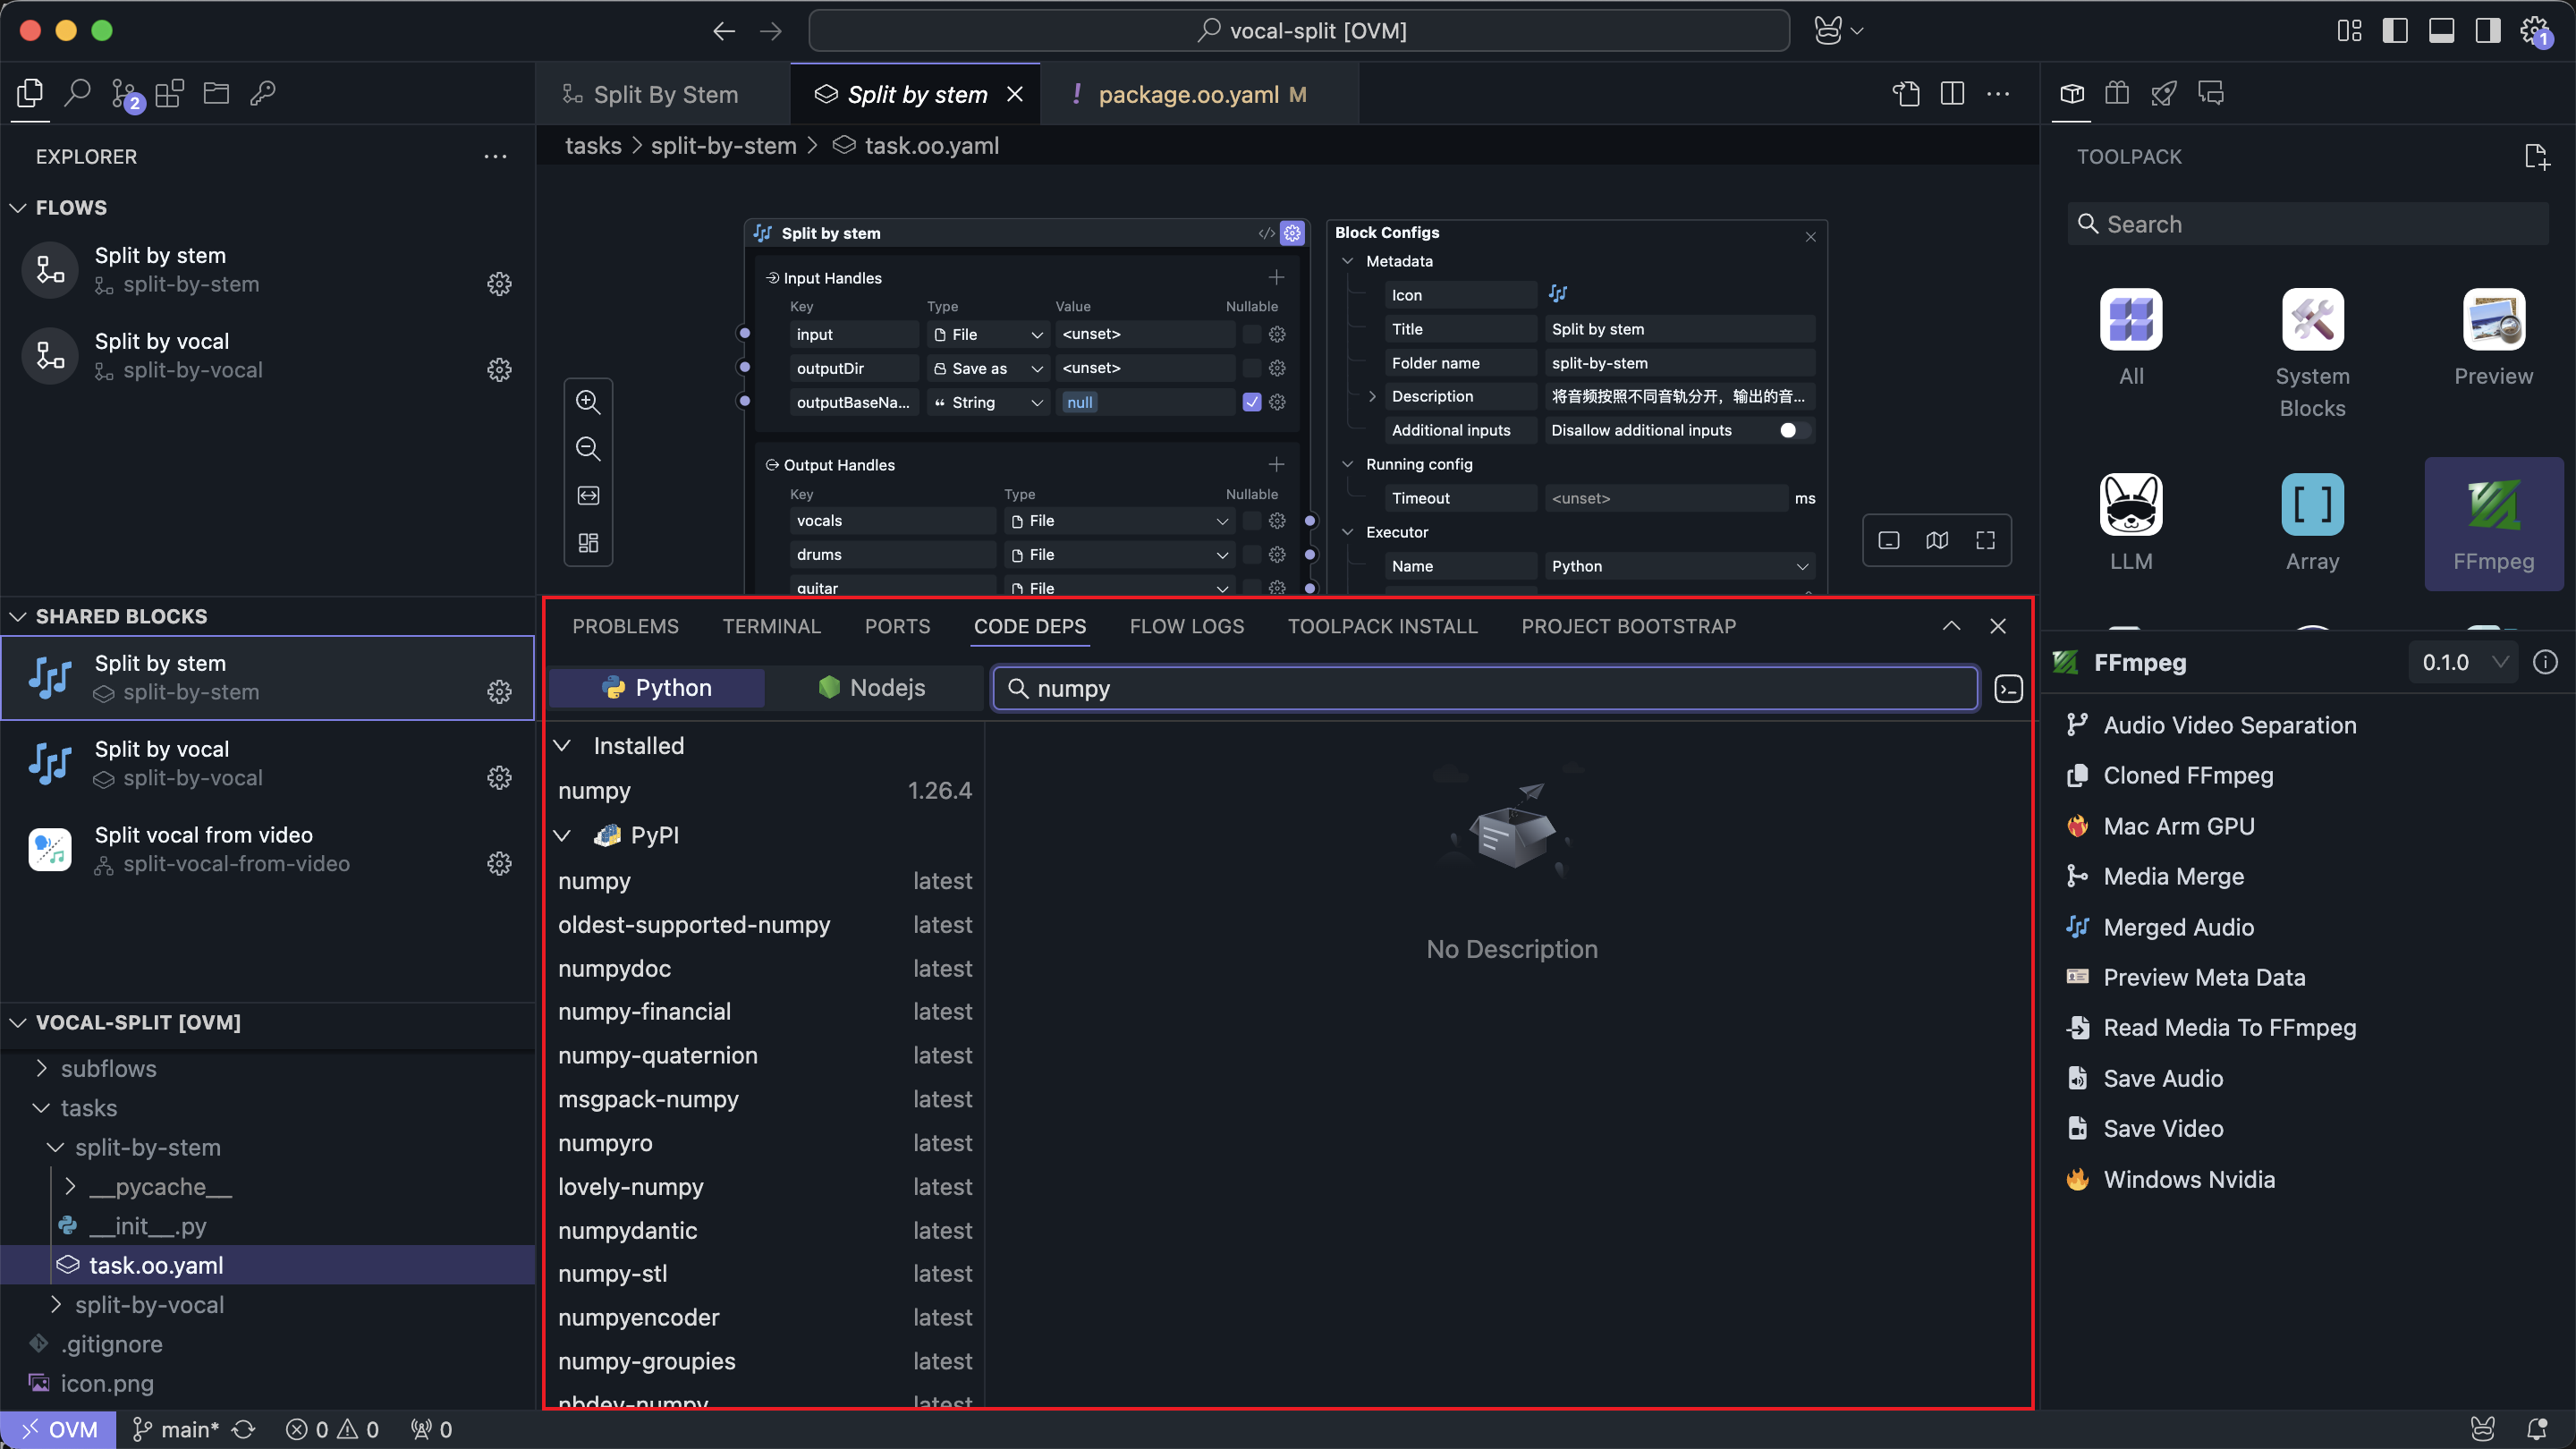
Task: Click split editor icon in tab bar
Action: click(1952, 94)
